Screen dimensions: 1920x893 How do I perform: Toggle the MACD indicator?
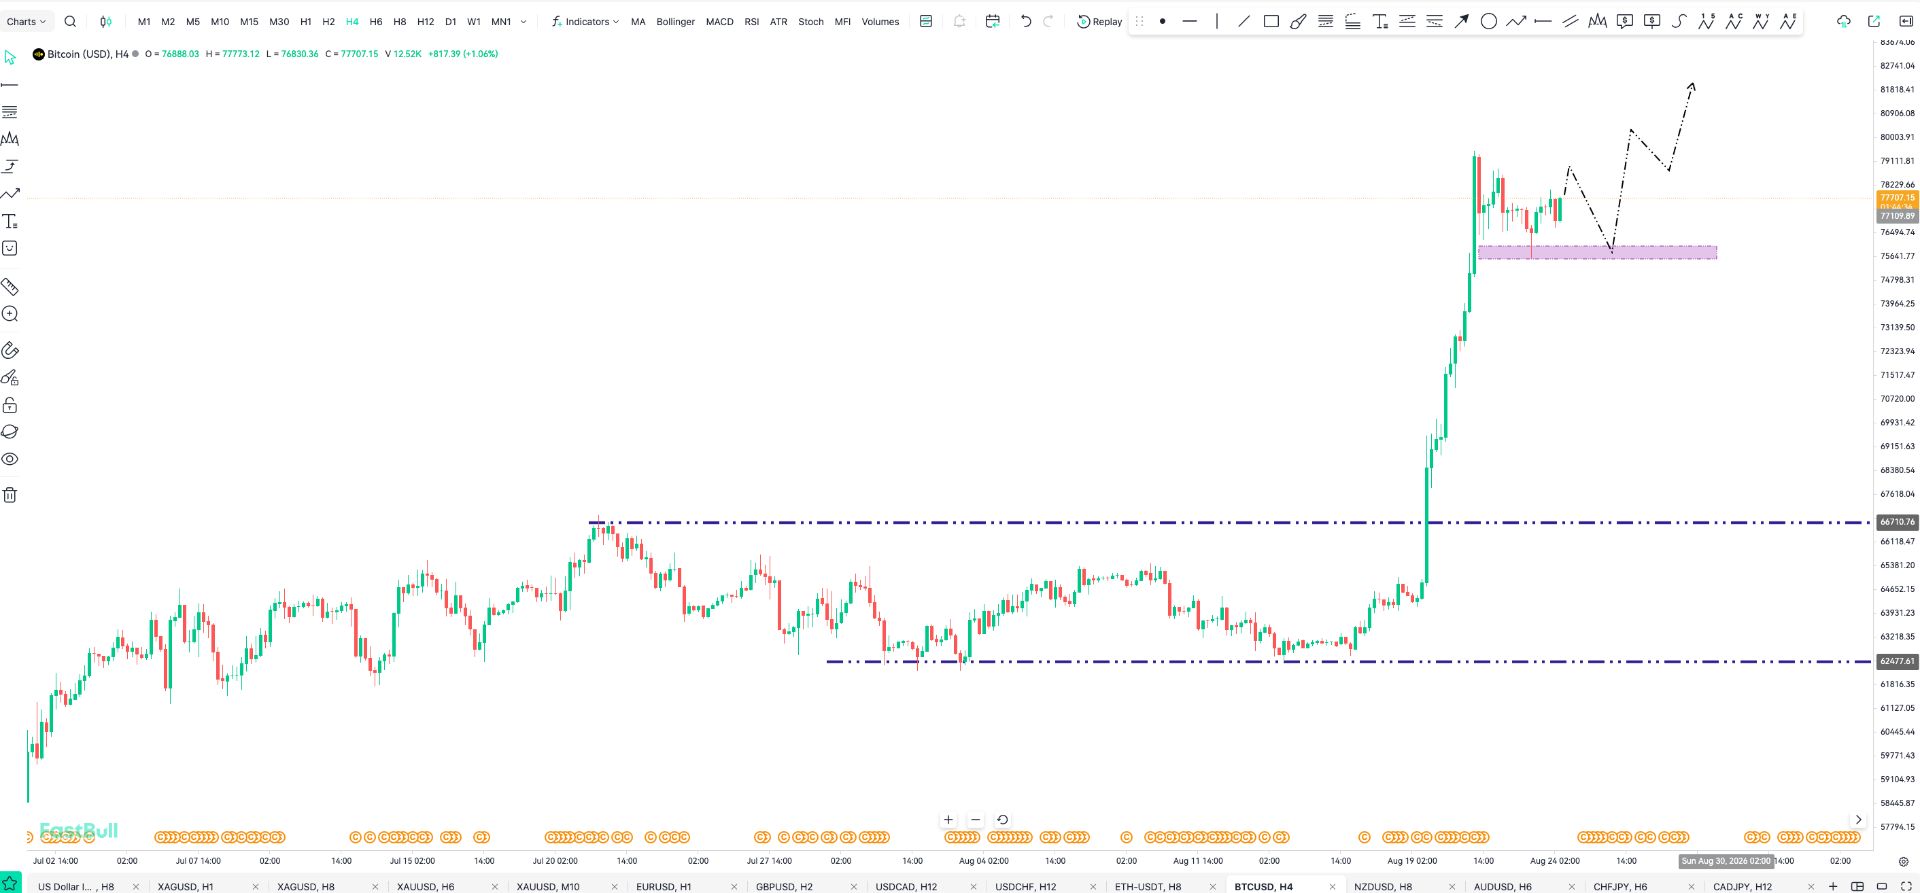(x=719, y=21)
